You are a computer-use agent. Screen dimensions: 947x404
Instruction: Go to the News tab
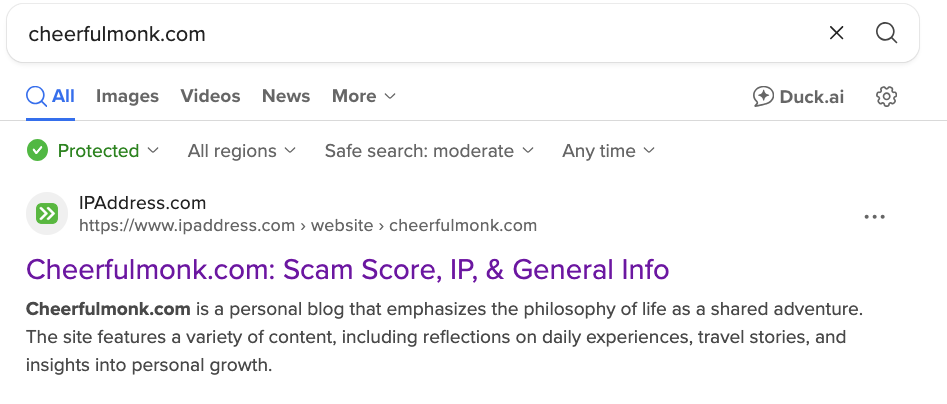pos(286,97)
